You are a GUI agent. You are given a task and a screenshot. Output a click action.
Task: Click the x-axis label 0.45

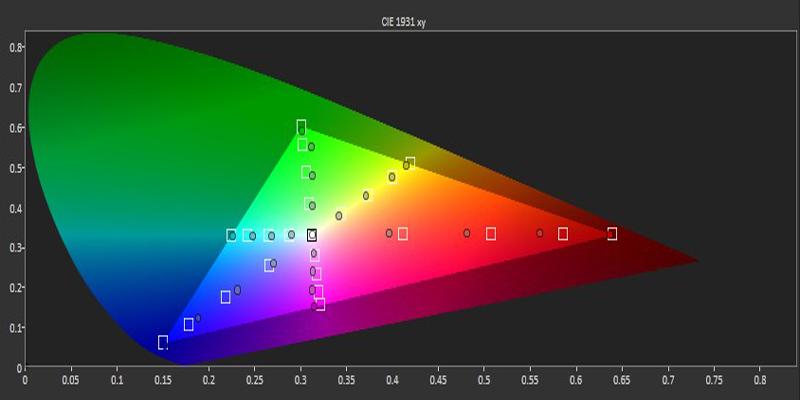click(x=438, y=380)
